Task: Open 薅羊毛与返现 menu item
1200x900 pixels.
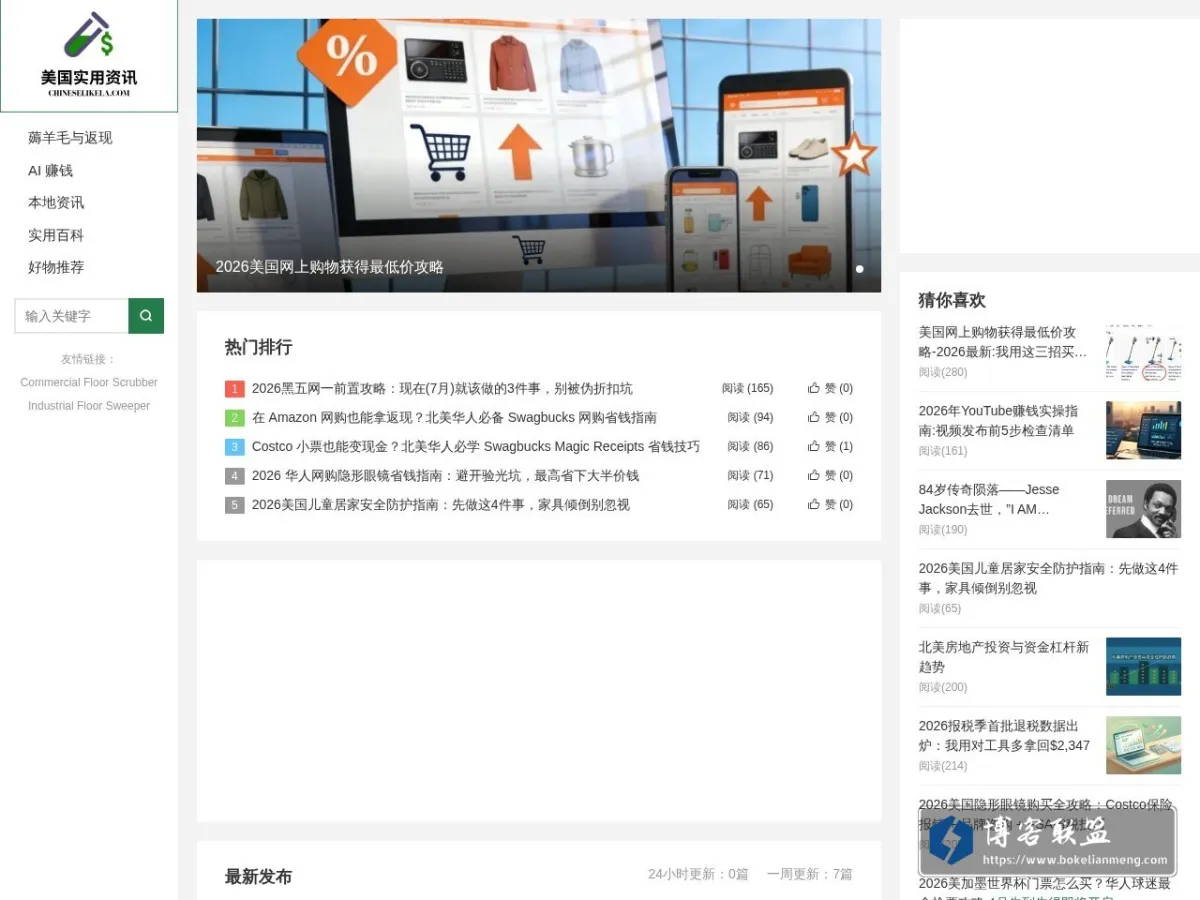Action: pyautogui.click(x=70, y=138)
